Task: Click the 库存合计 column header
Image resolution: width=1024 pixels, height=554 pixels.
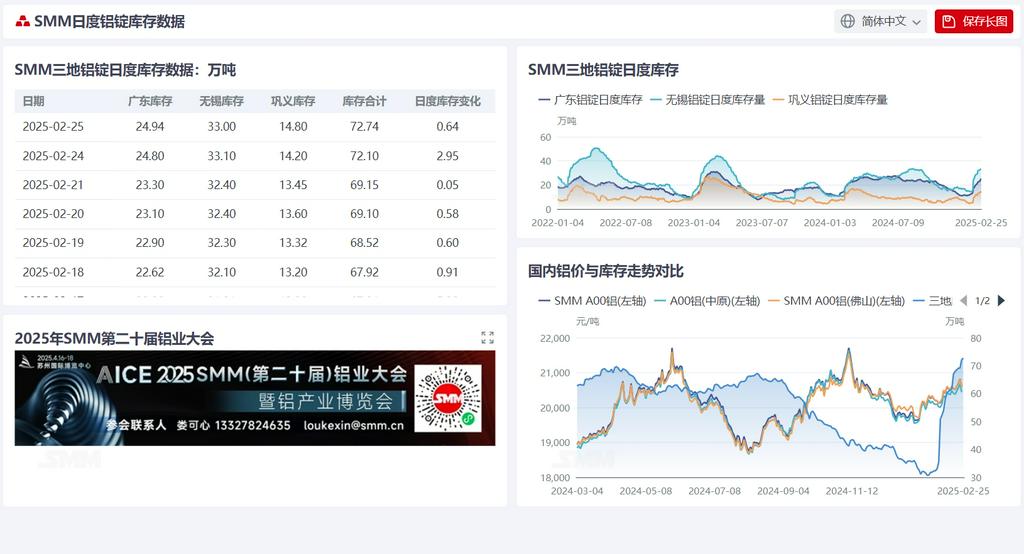Action: pos(364,101)
